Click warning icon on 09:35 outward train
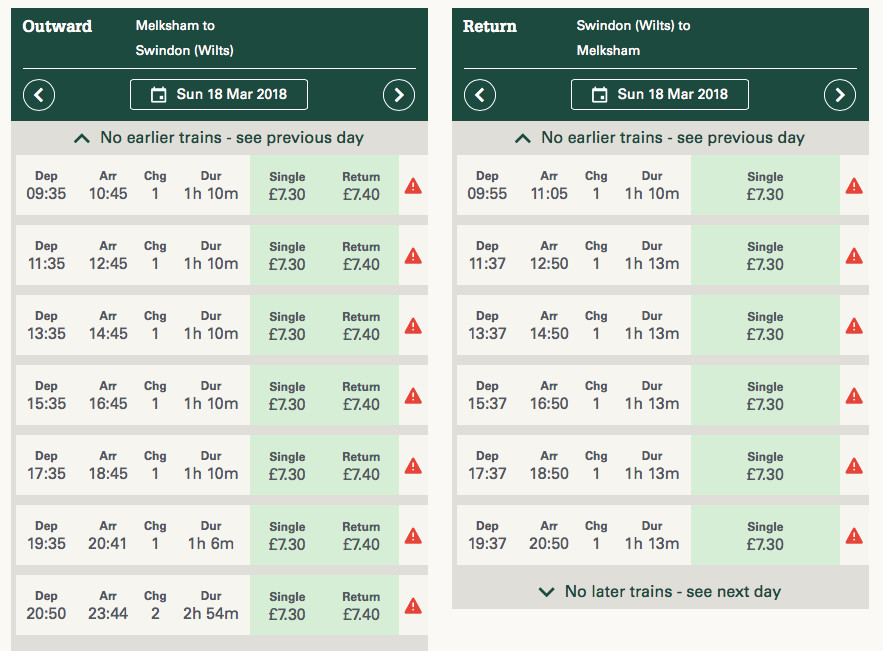The image size is (883, 651). pyautogui.click(x=413, y=185)
